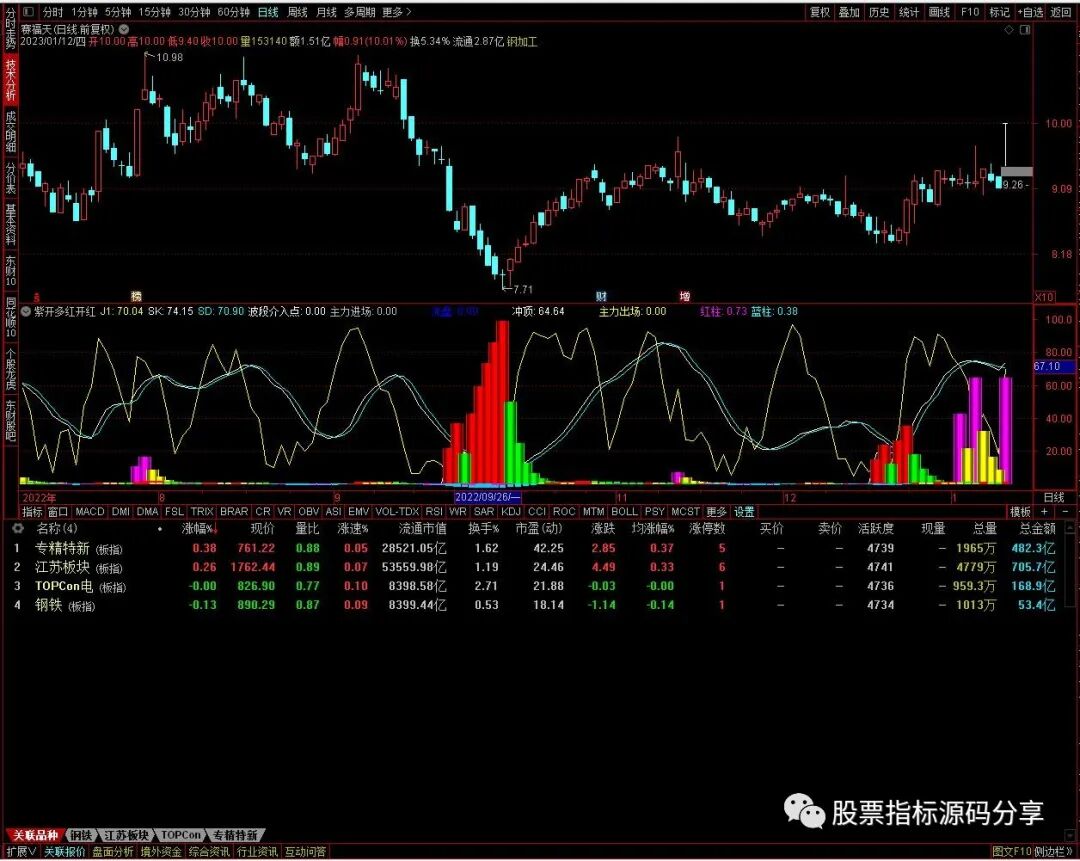Click the 叠加 overlay button
Screen dimensions: 1080x861
pyautogui.click(x=849, y=12)
